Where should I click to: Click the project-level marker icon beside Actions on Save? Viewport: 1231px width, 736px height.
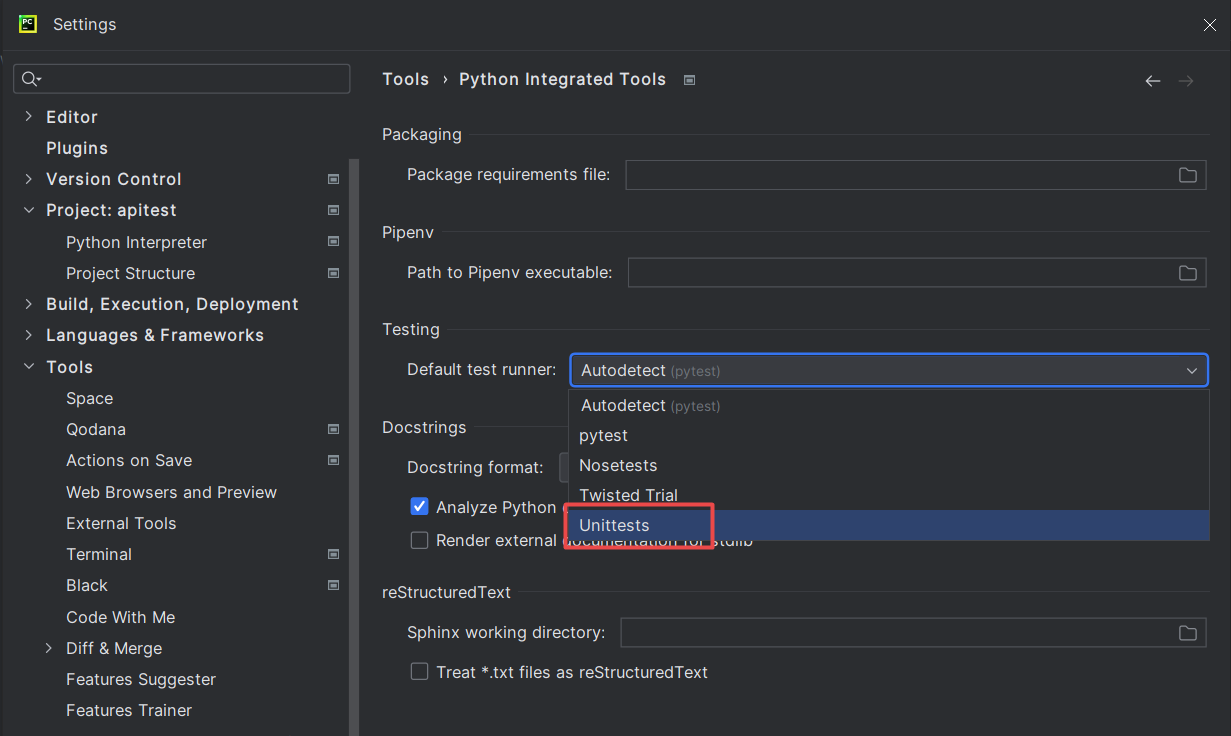tap(334, 460)
